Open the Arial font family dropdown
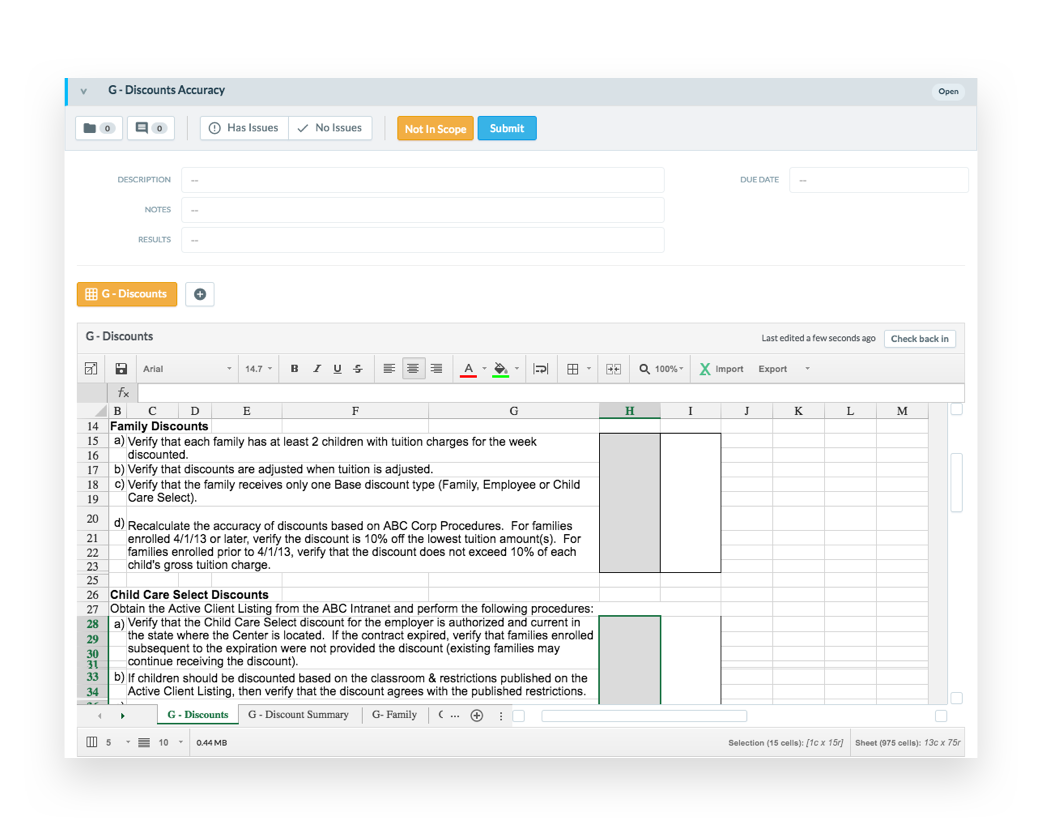Viewport: 1040px width, 834px height. click(187, 369)
